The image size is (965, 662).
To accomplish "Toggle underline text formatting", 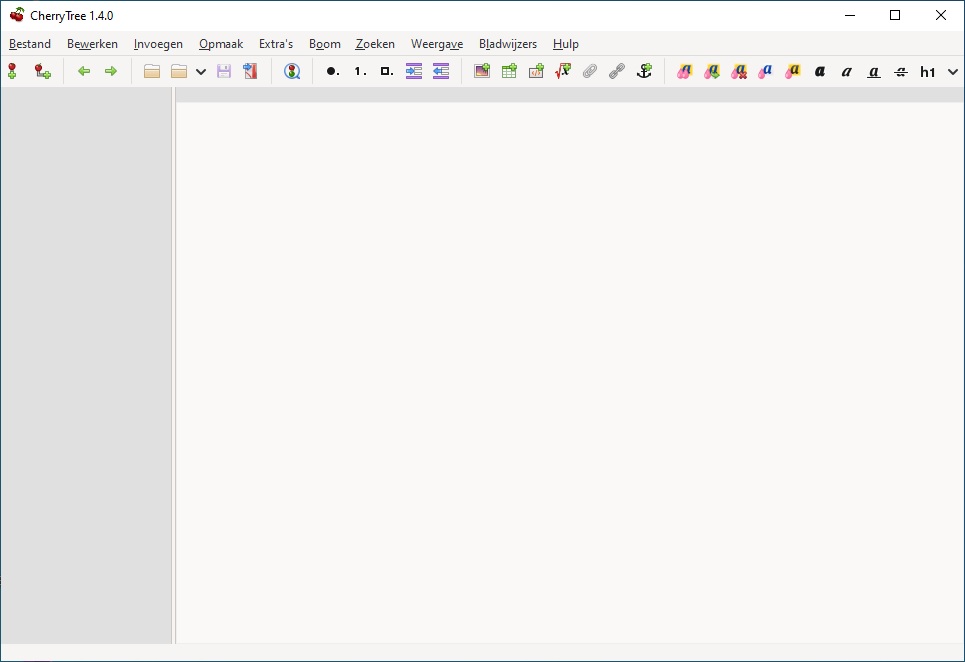I will pos(874,71).
